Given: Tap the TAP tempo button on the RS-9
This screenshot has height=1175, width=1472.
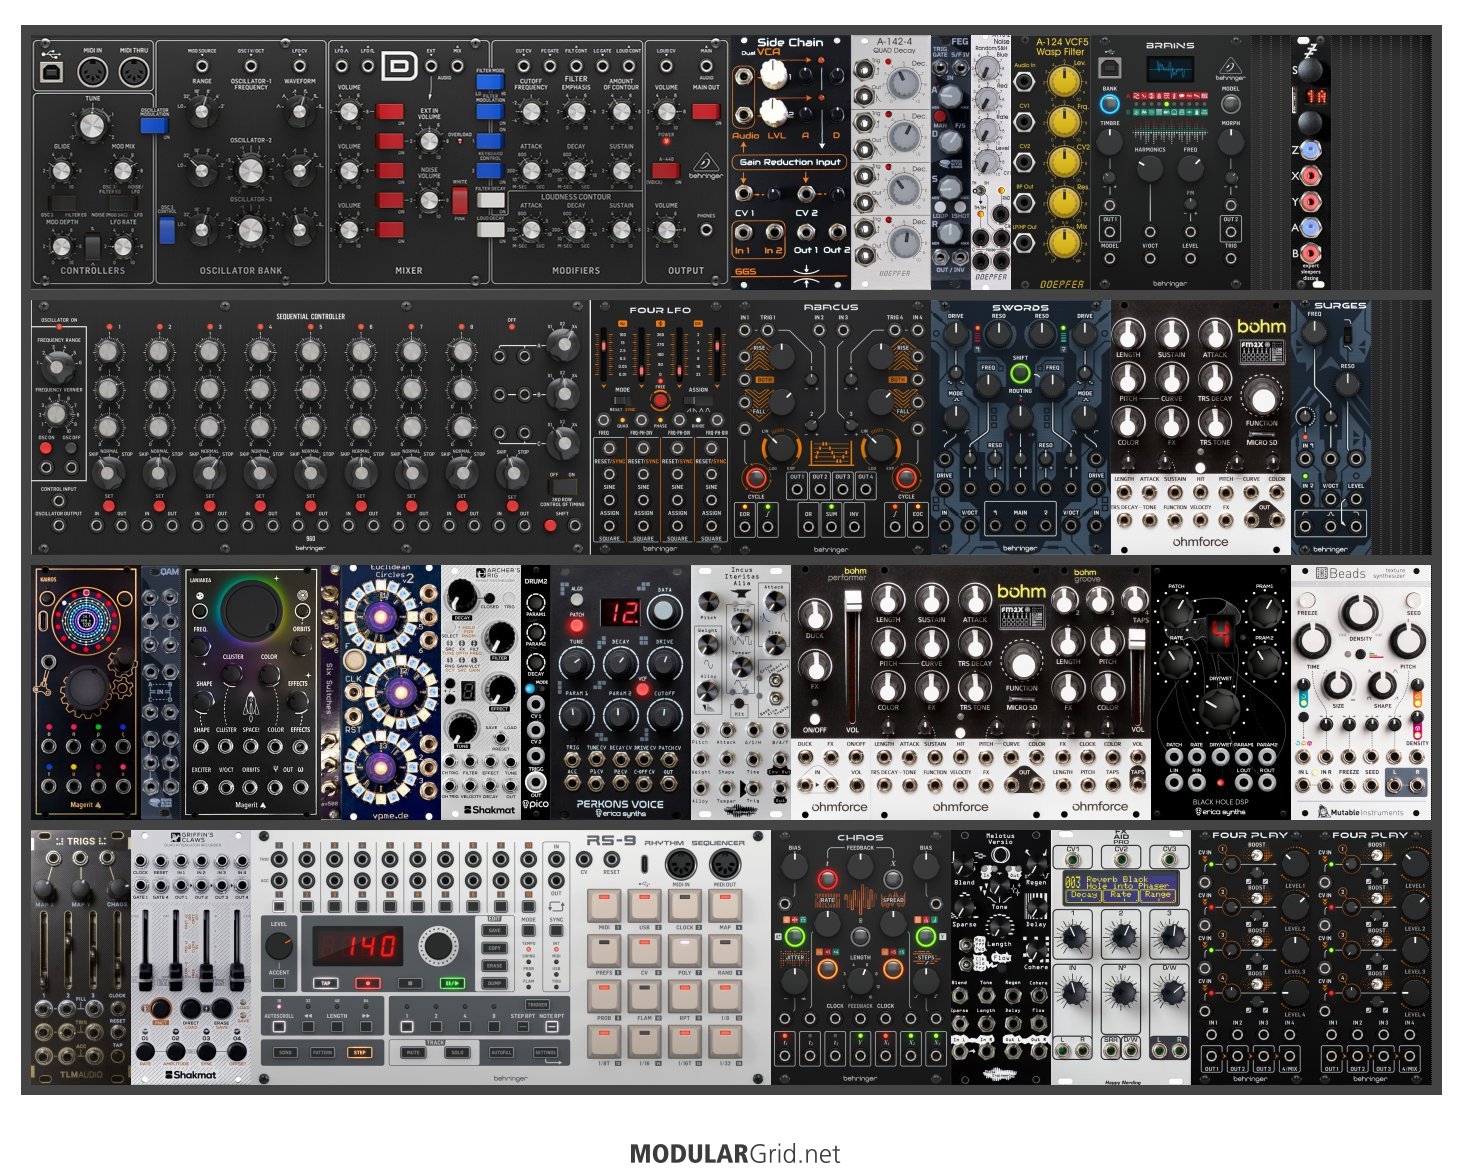Looking at the screenshot, I should tap(325, 983).
